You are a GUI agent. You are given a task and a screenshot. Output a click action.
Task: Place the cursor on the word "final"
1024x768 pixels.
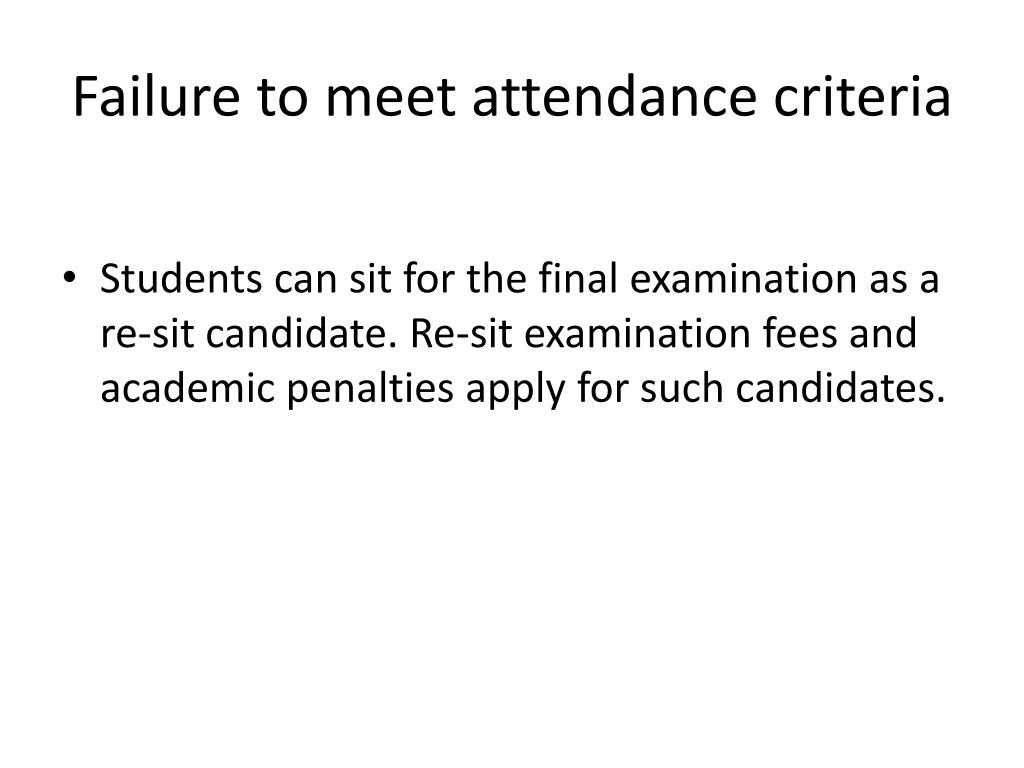point(579,279)
